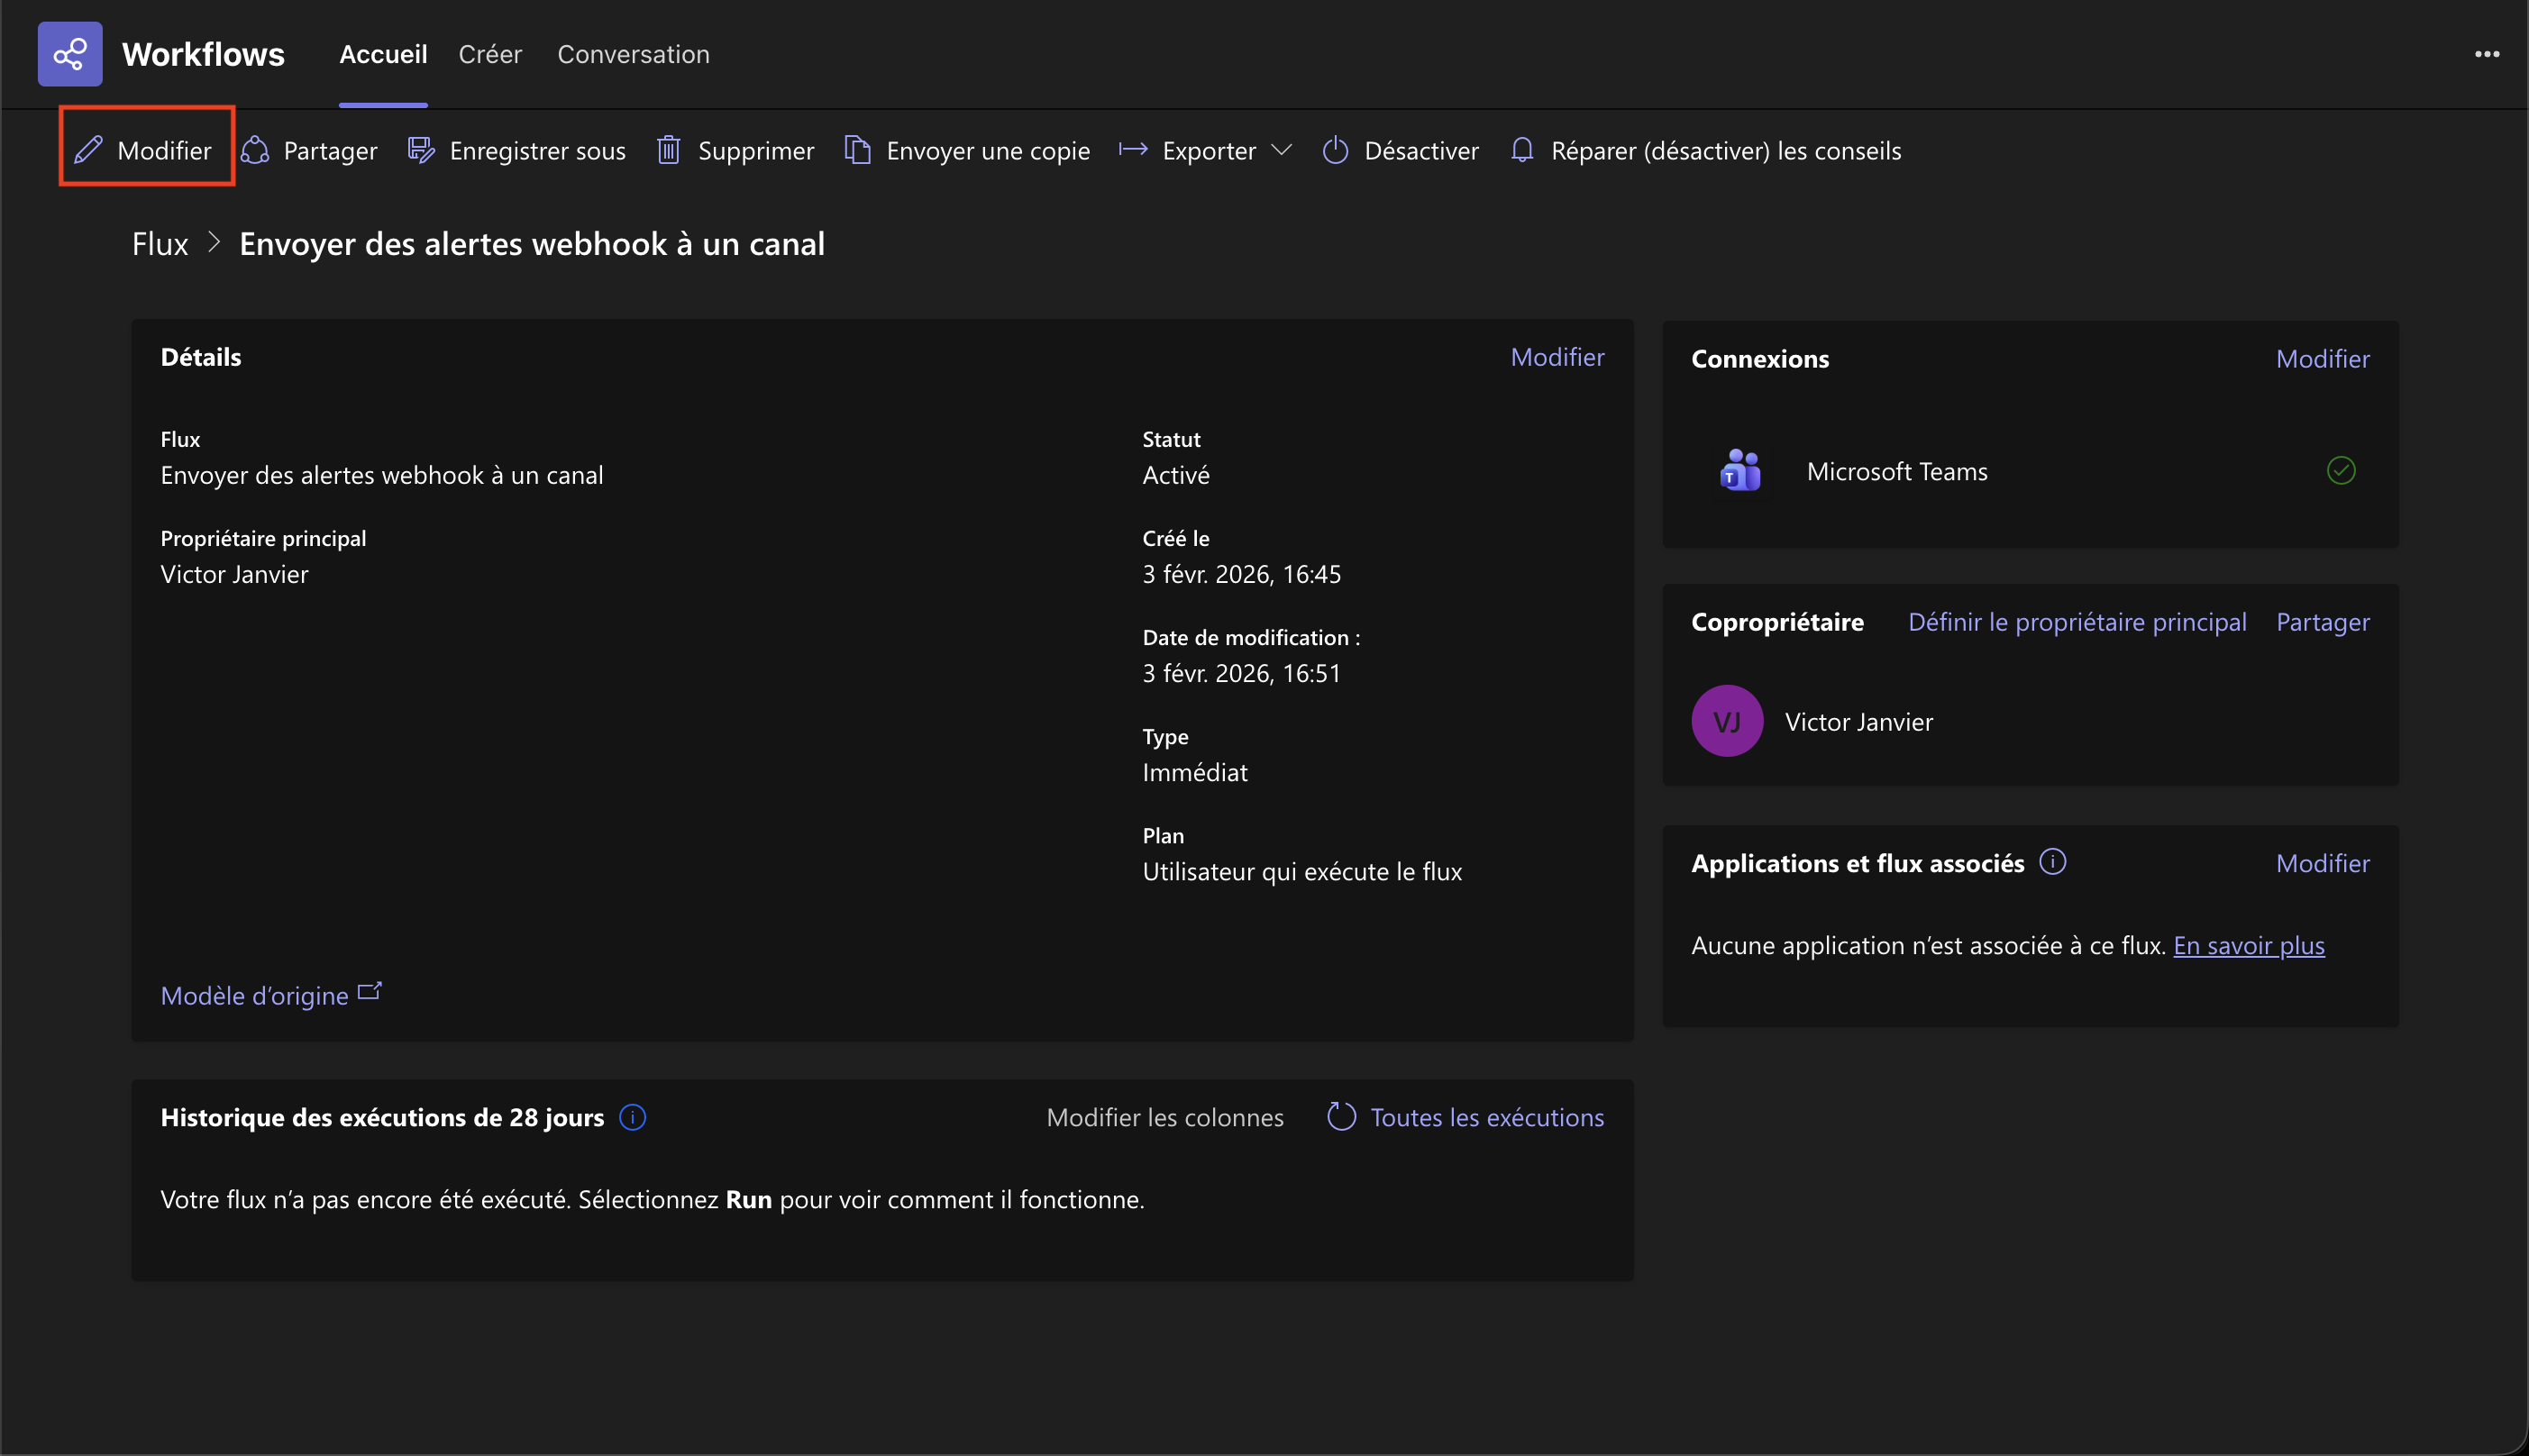
Task: Click the Envoyer une copie icon
Action: 857,150
